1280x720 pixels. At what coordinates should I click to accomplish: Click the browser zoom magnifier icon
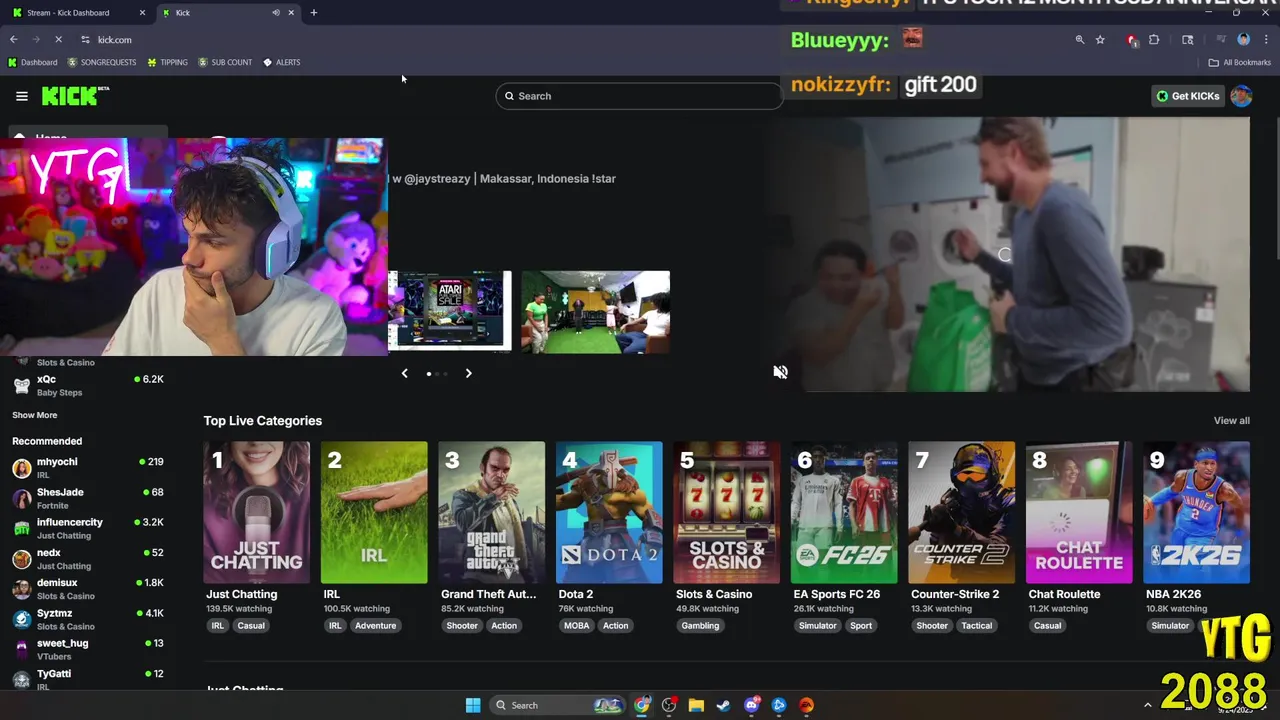point(1079,40)
